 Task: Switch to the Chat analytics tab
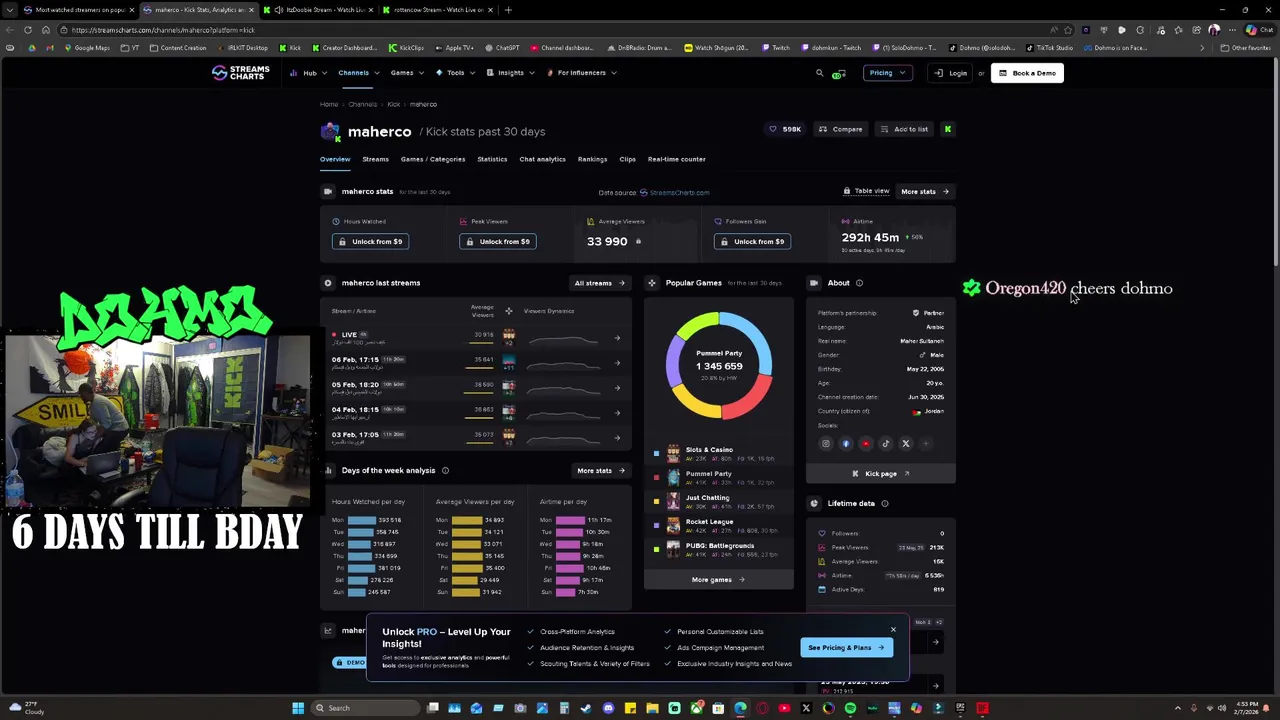coord(542,159)
